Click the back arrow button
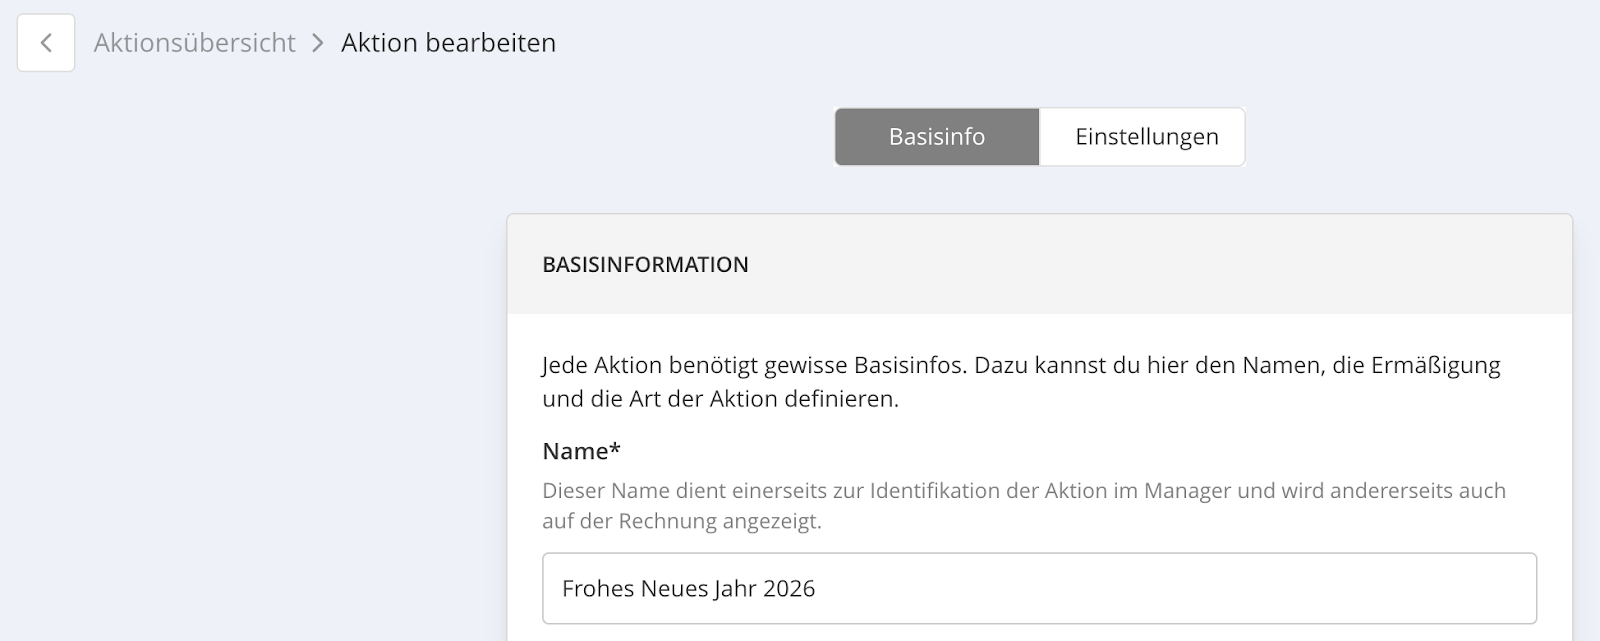This screenshot has height=641, width=1600. tap(46, 43)
